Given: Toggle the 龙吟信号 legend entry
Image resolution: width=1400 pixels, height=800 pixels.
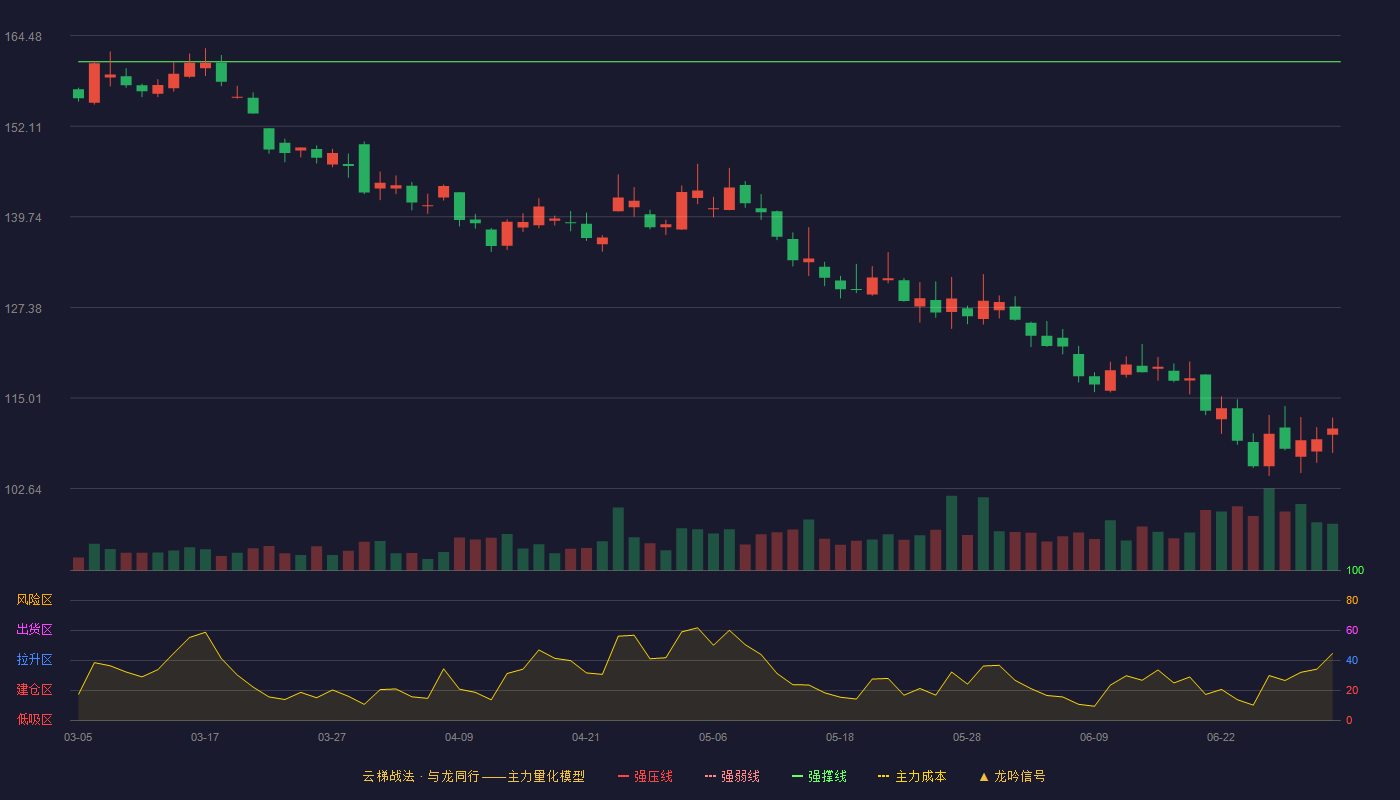Looking at the screenshot, I should point(1012,776).
